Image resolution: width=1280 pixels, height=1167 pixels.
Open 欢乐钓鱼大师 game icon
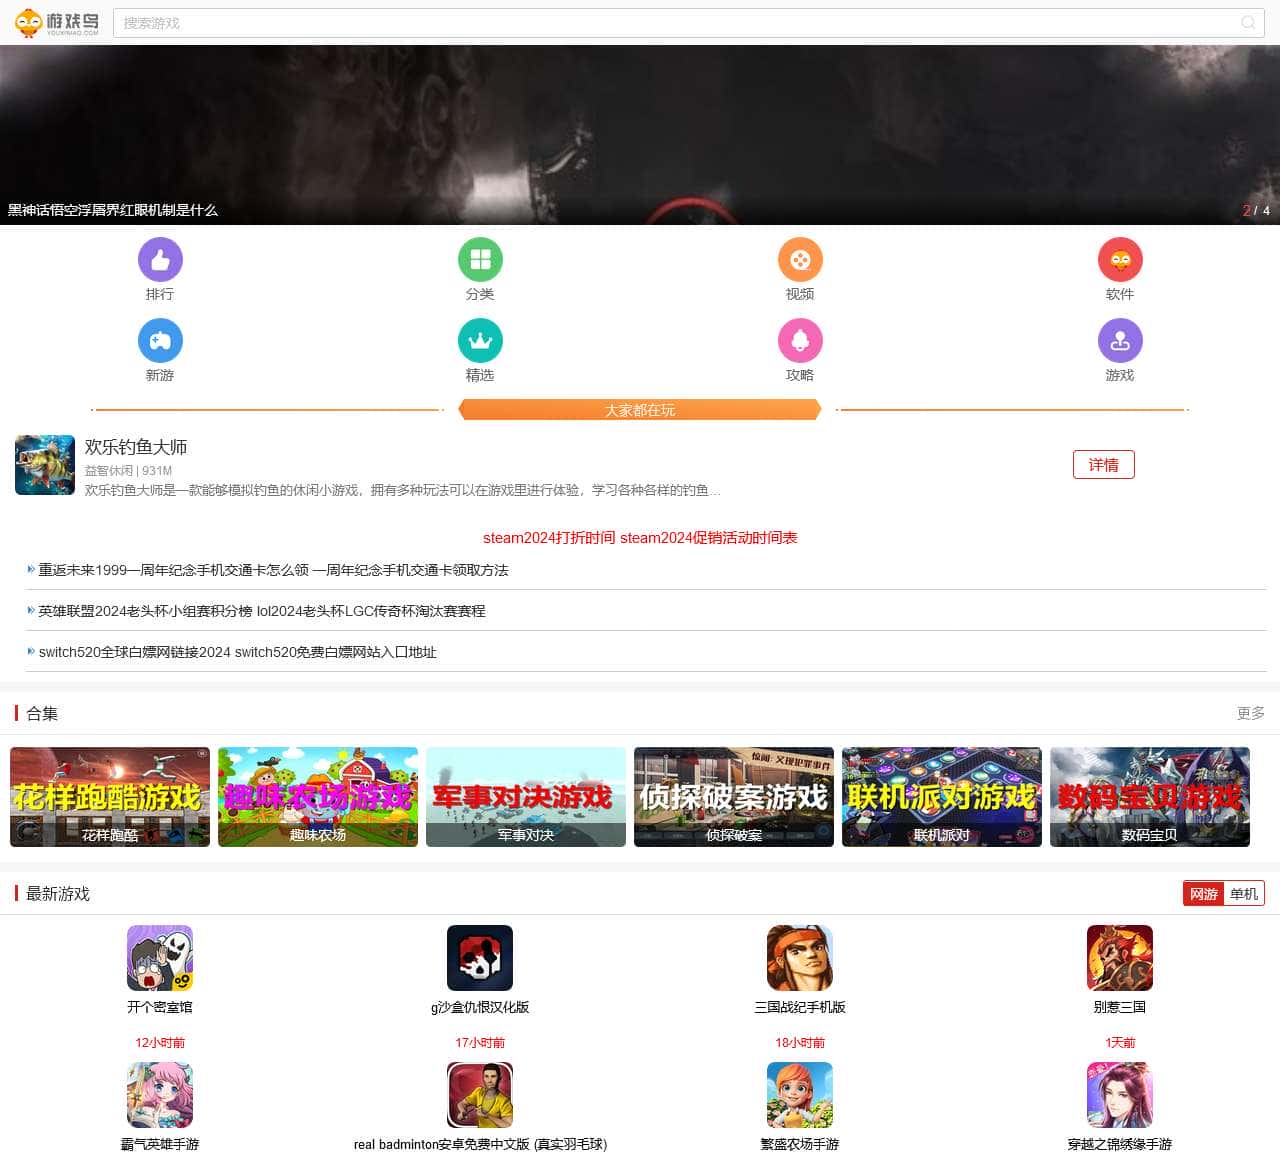tap(45, 465)
